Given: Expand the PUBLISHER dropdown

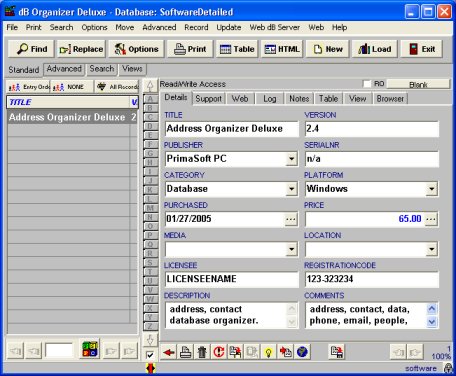Looking at the screenshot, I should pos(291,159).
